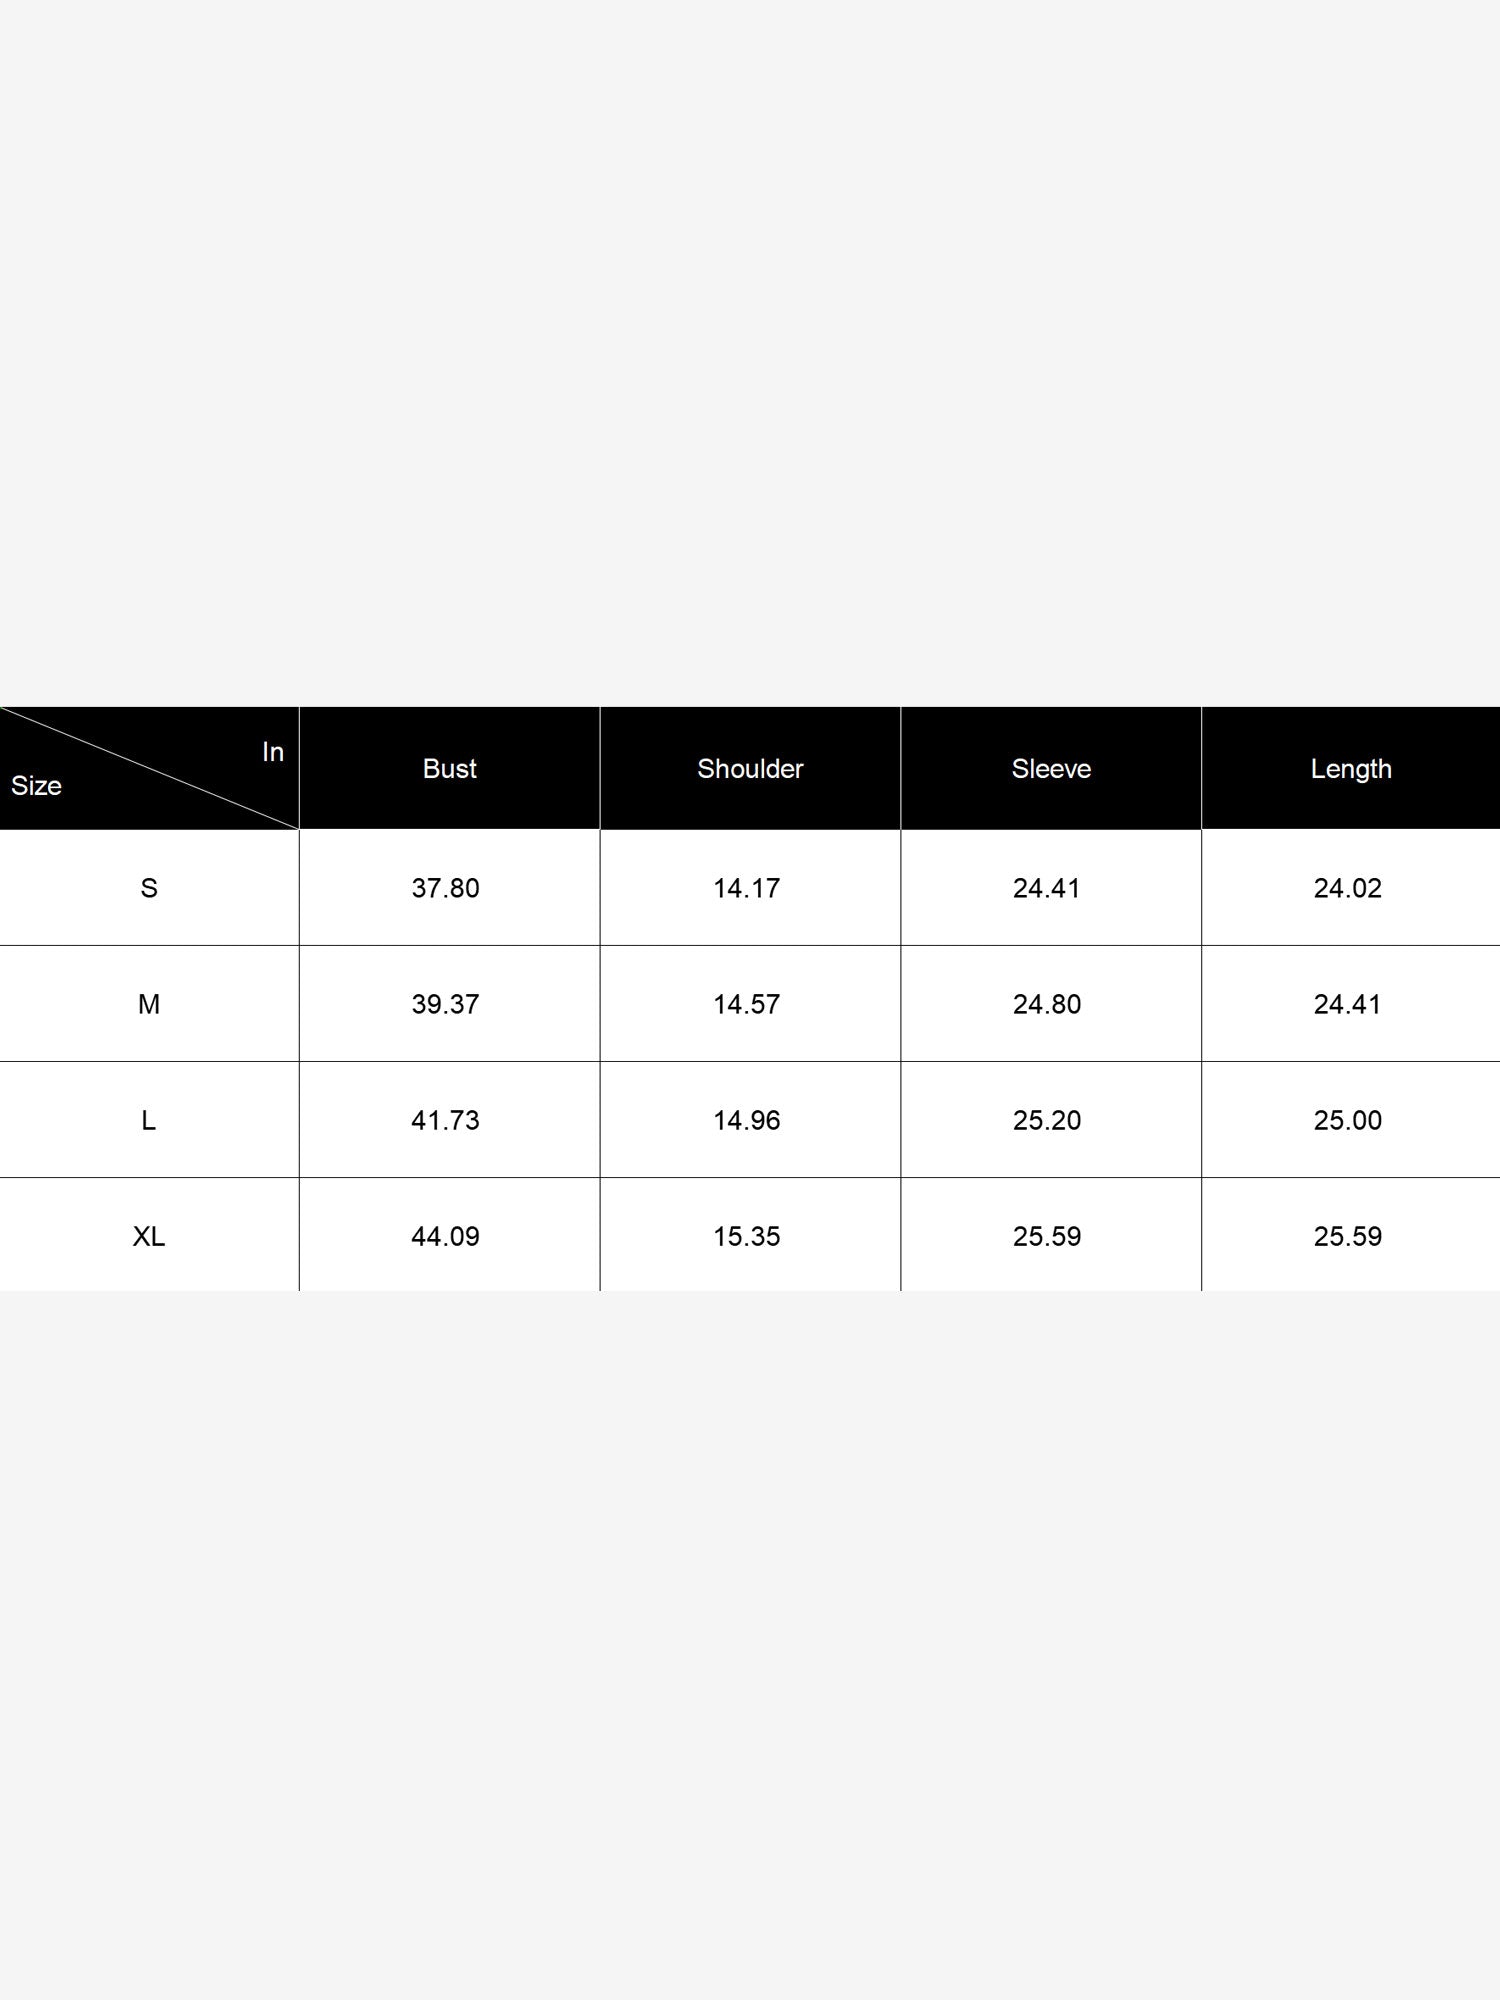The image size is (1500, 2000).
Task: Click length value 25.00
Action: [x=1348, y=1120]
